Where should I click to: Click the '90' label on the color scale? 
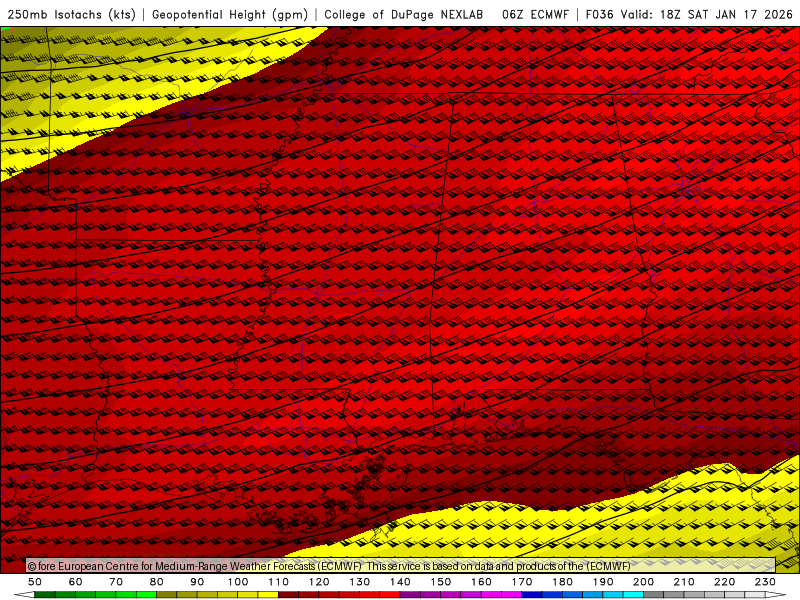point(197,582)
